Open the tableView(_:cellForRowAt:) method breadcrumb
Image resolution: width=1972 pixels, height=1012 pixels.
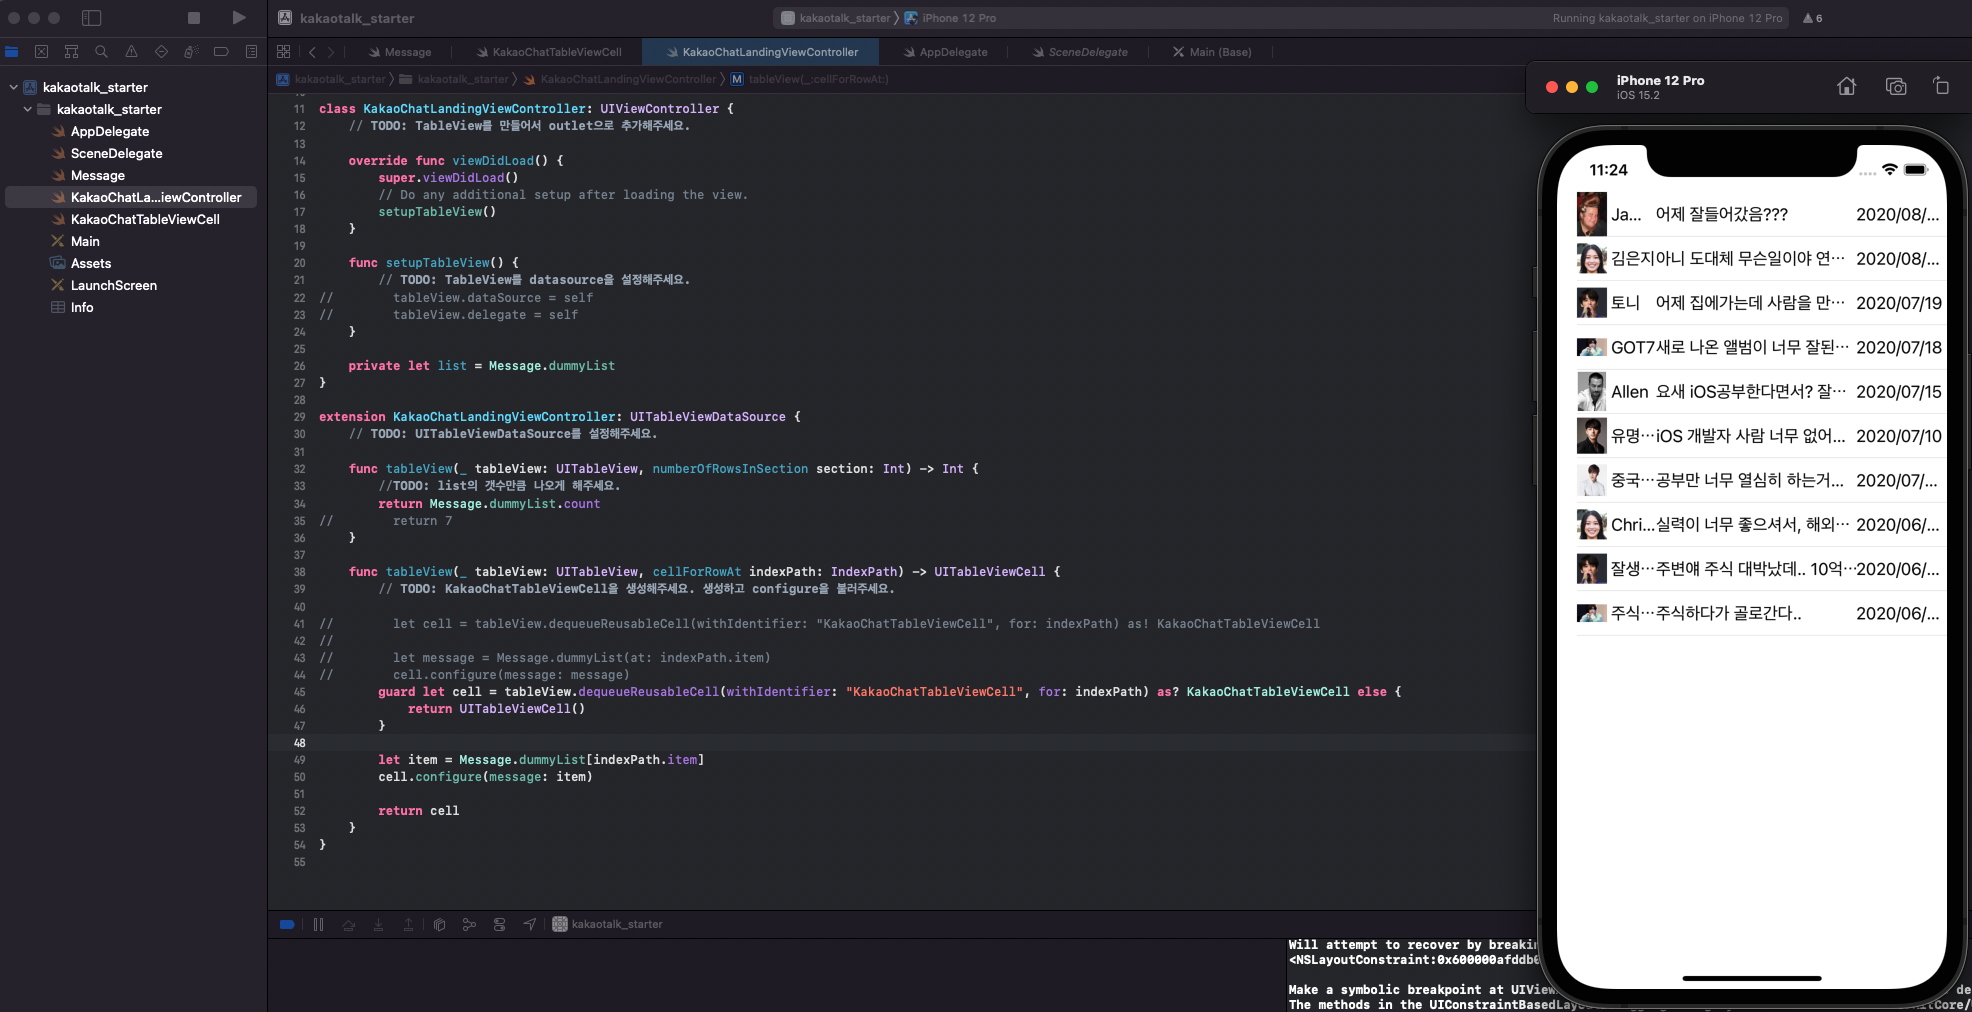coord(809,79)
